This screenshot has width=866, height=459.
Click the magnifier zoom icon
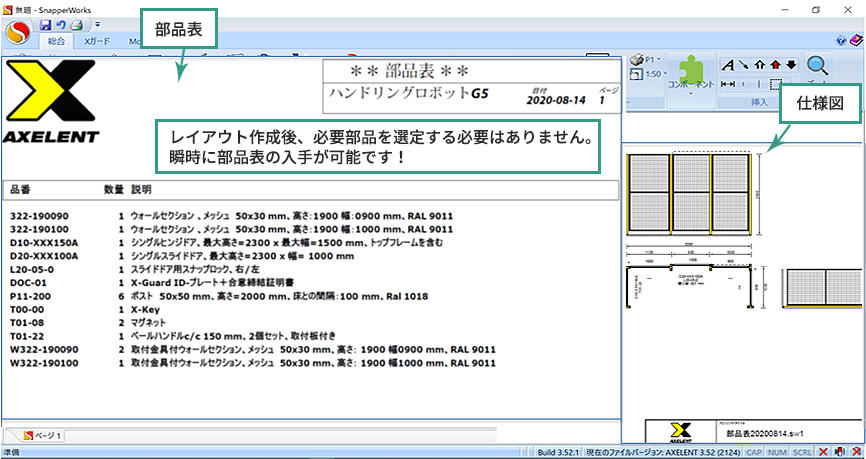(817, 65)
